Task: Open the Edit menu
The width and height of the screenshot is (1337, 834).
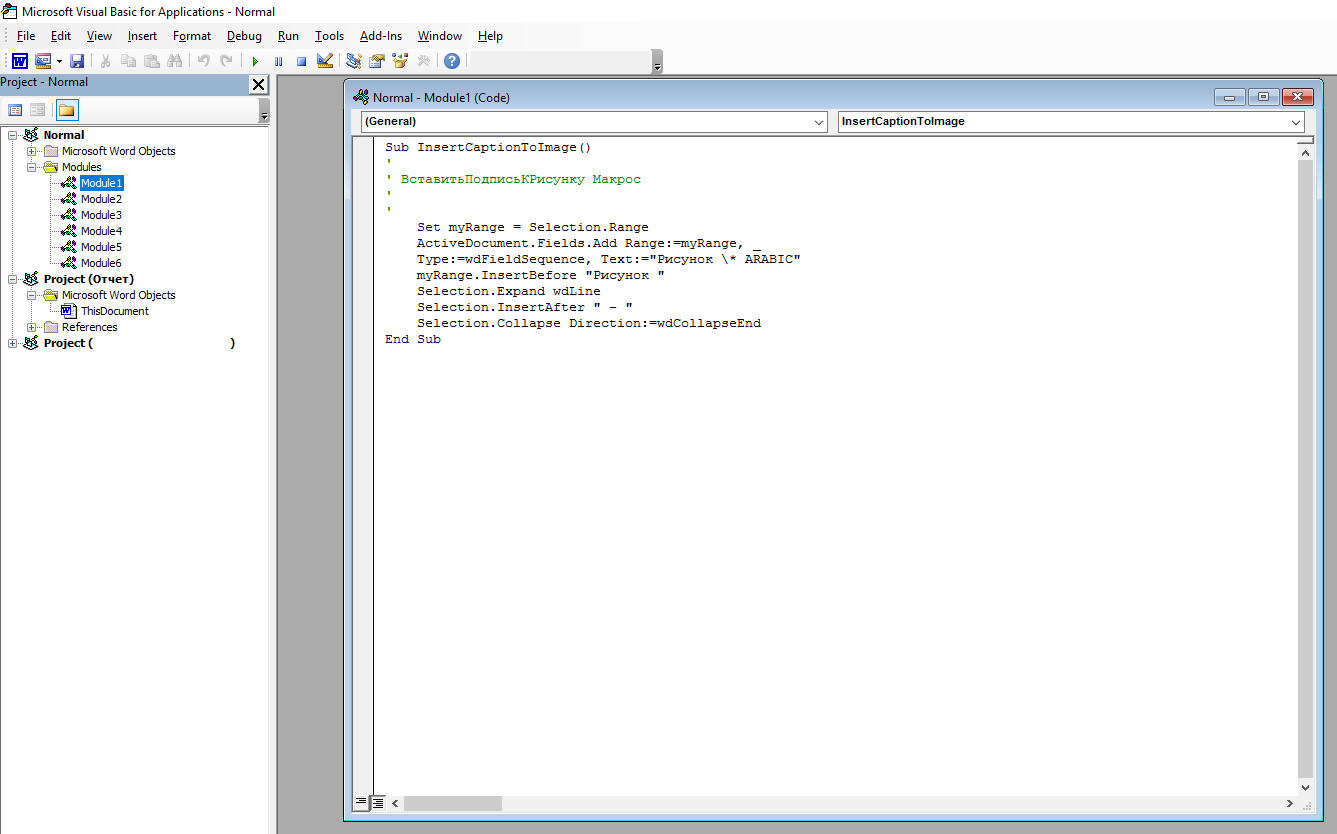Action: [61, 36]
